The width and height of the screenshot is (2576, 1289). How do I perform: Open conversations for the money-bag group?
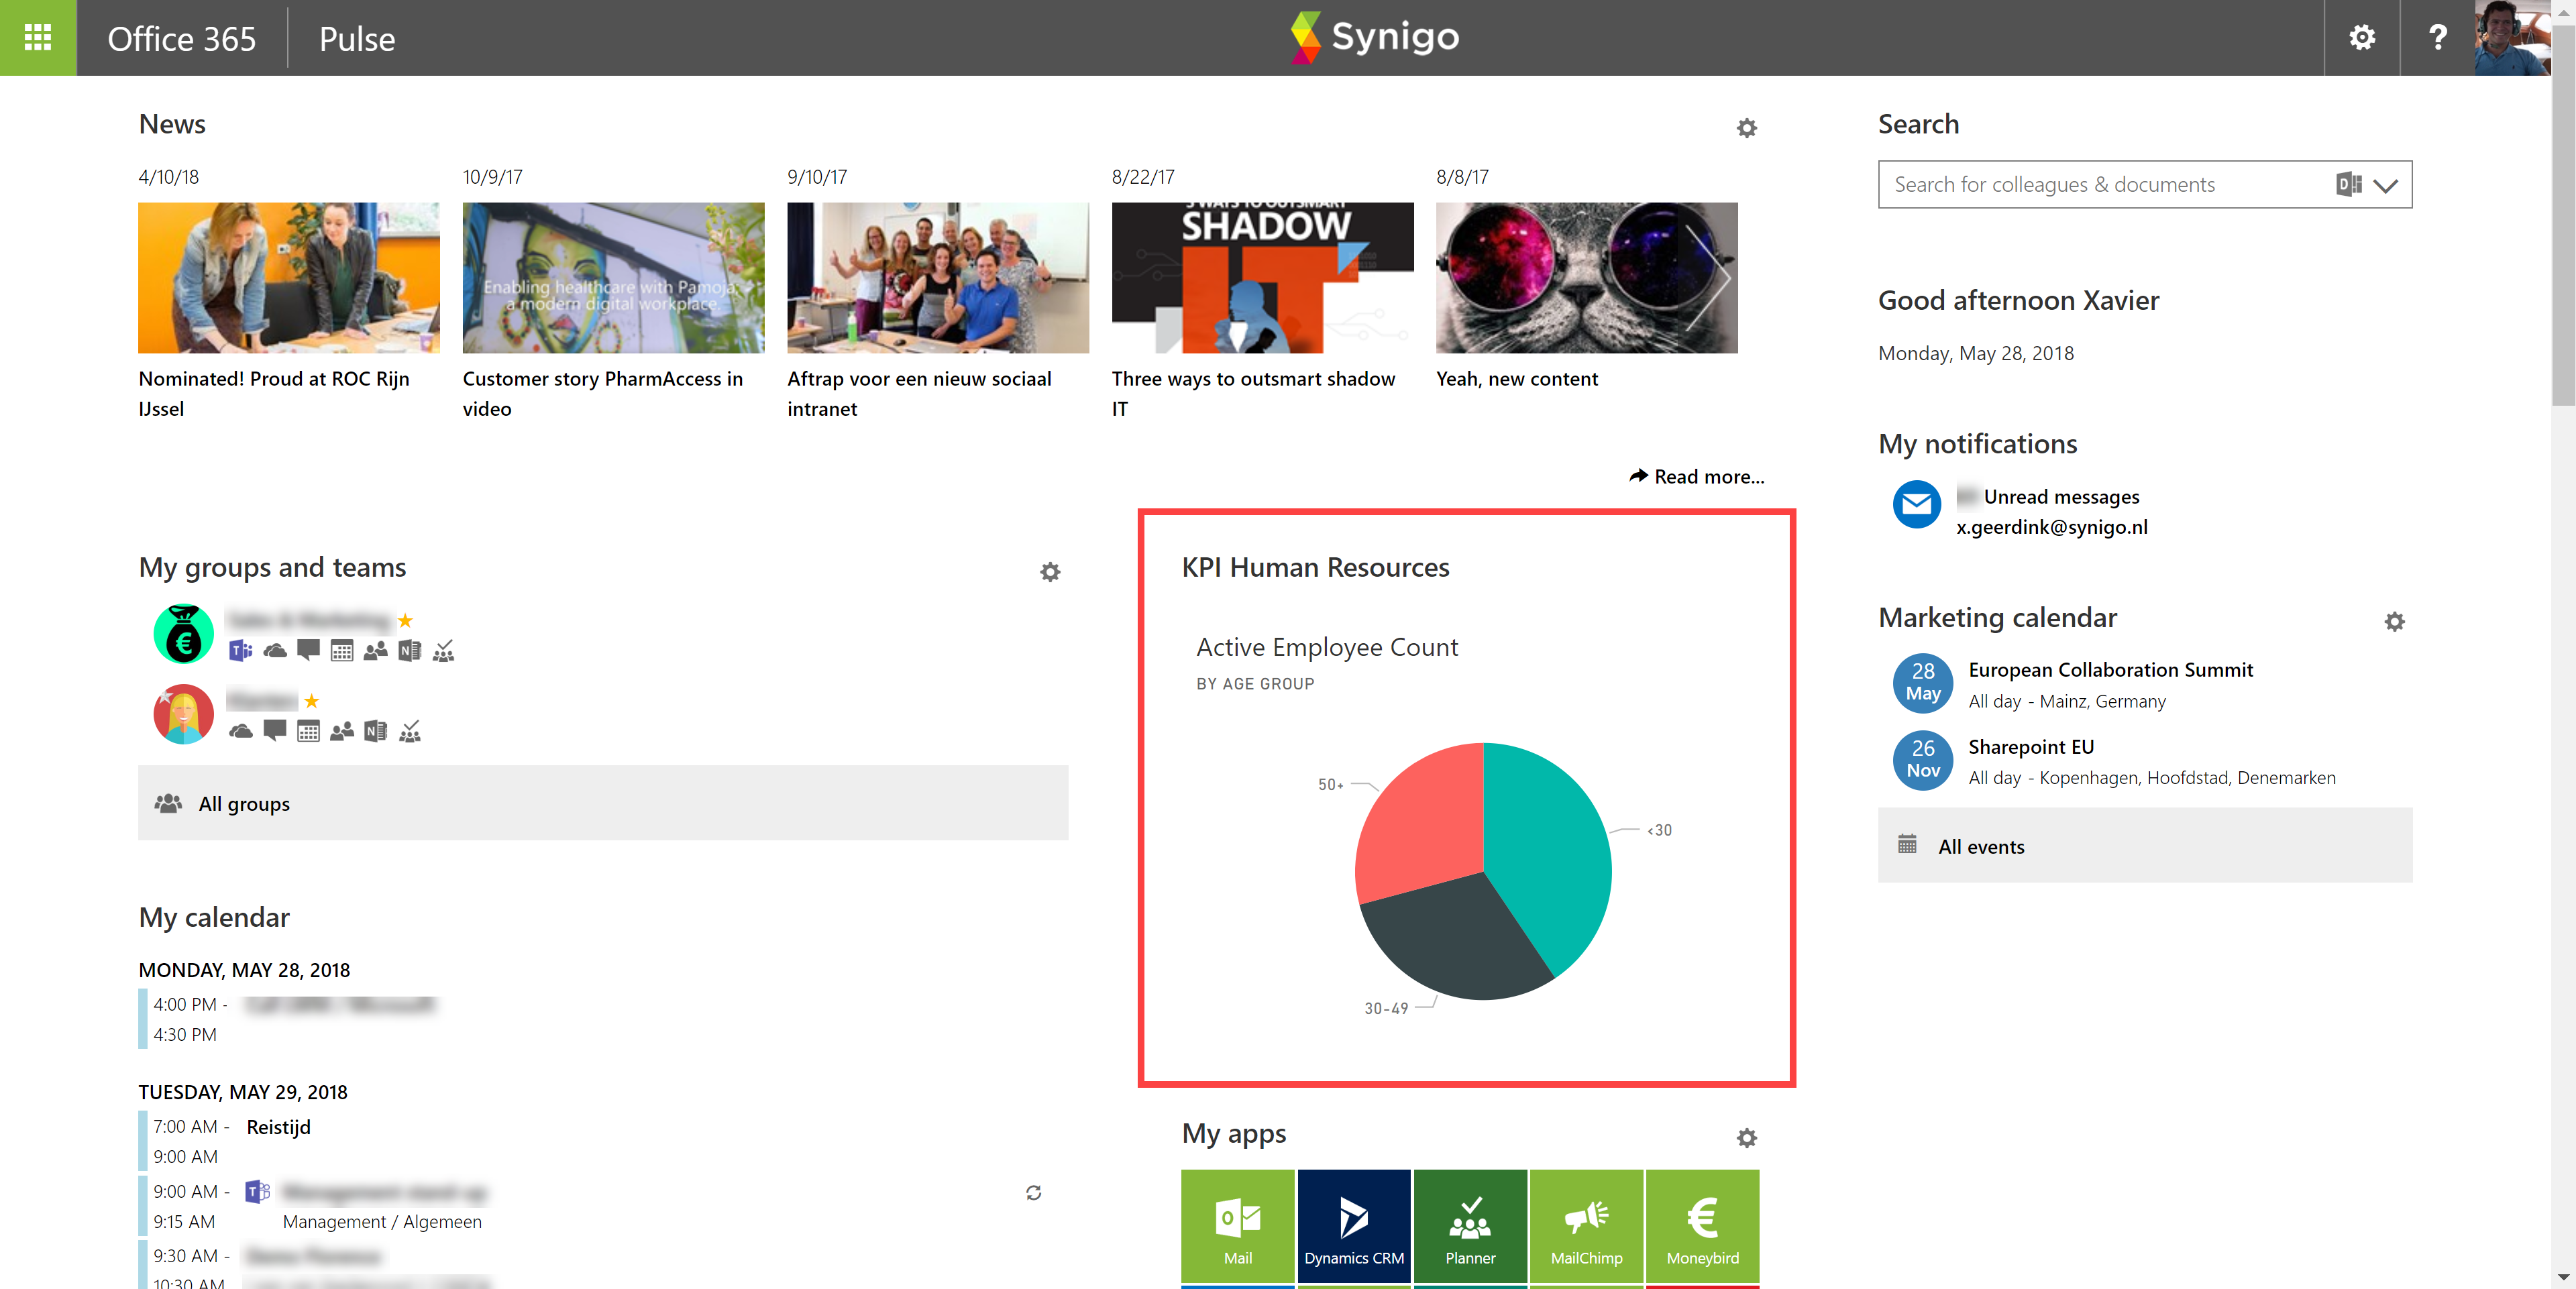(308, 651)
